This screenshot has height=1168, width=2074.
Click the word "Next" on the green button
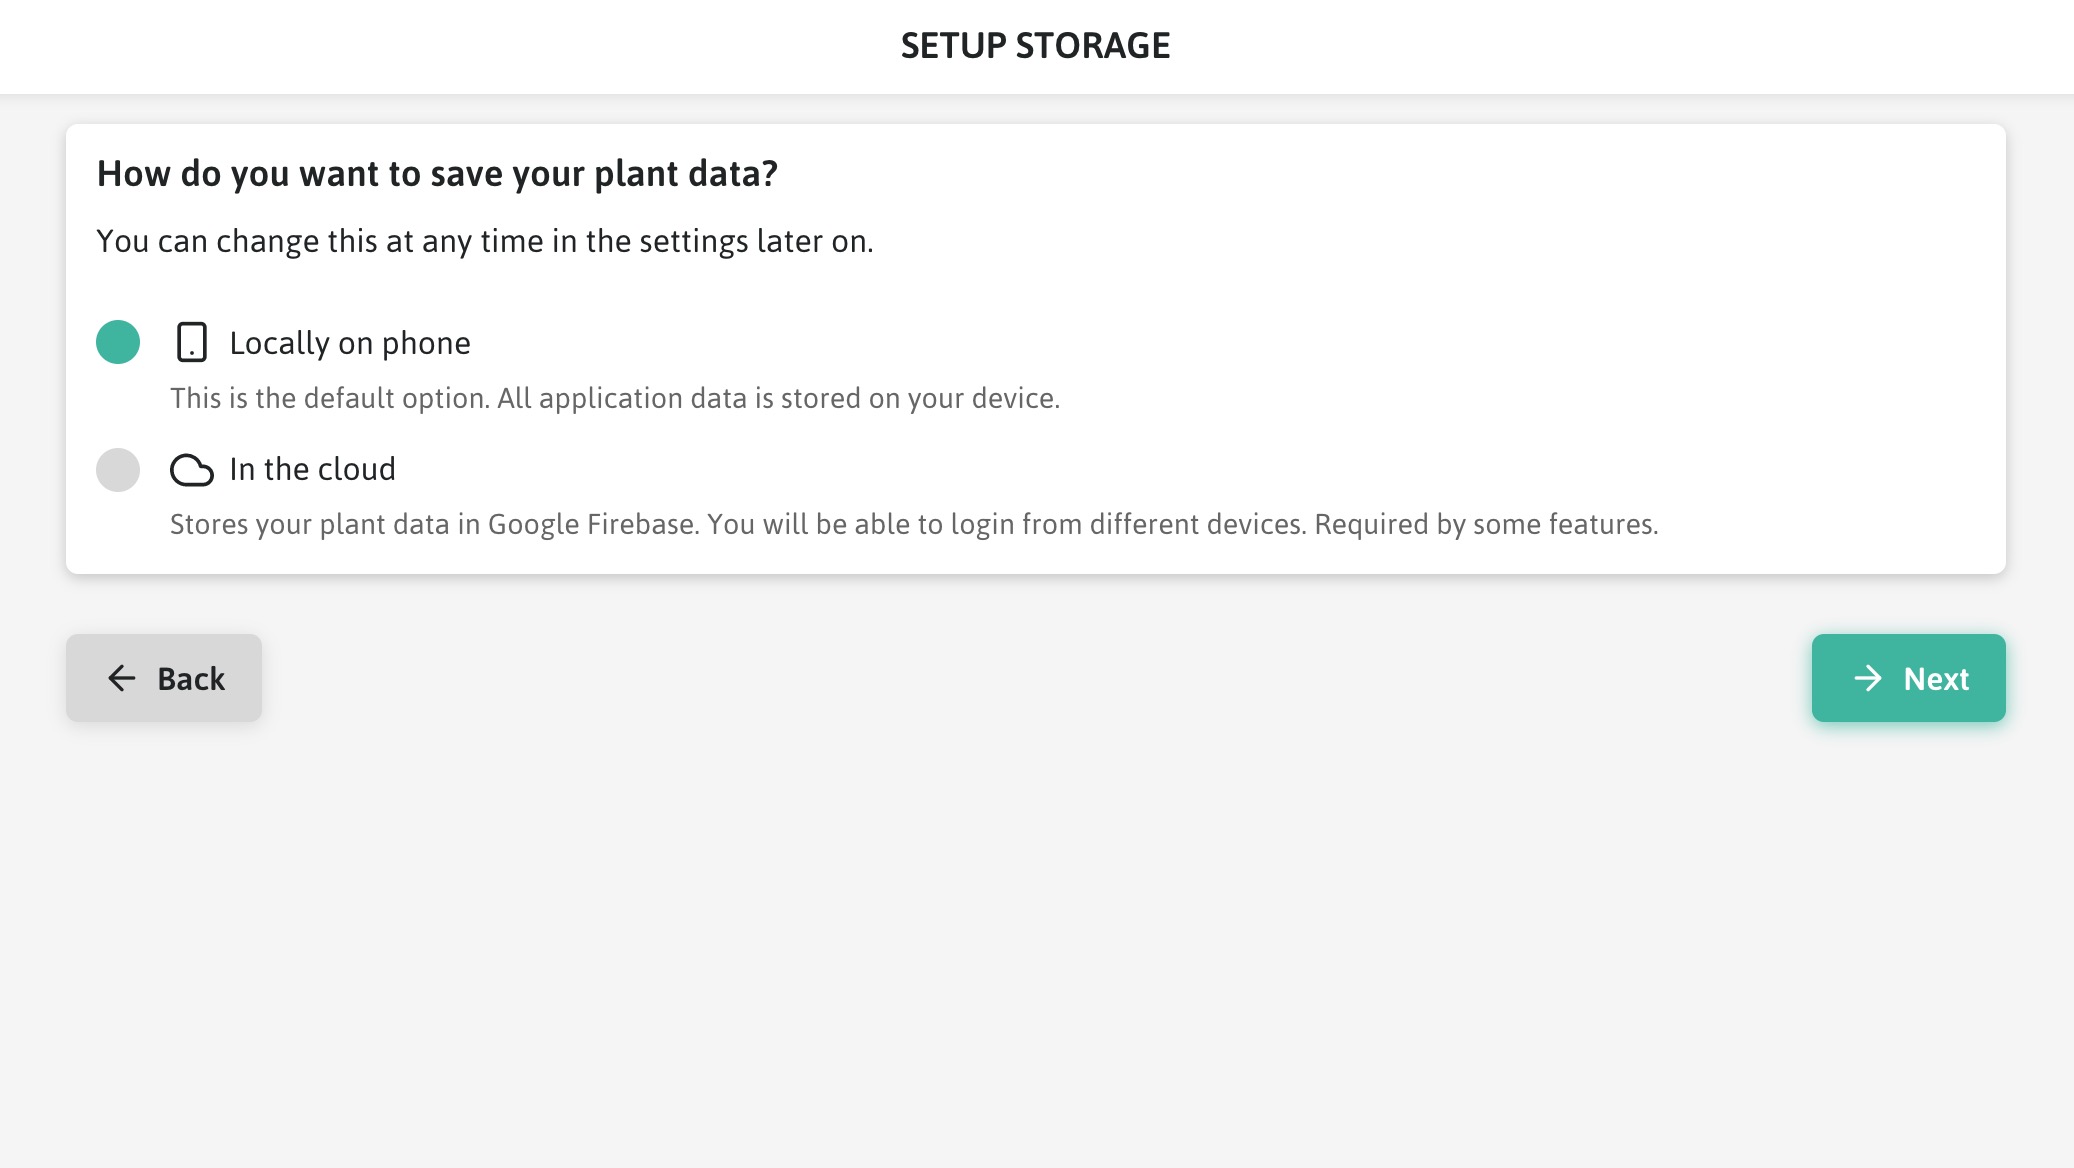tap(1936, 679)
